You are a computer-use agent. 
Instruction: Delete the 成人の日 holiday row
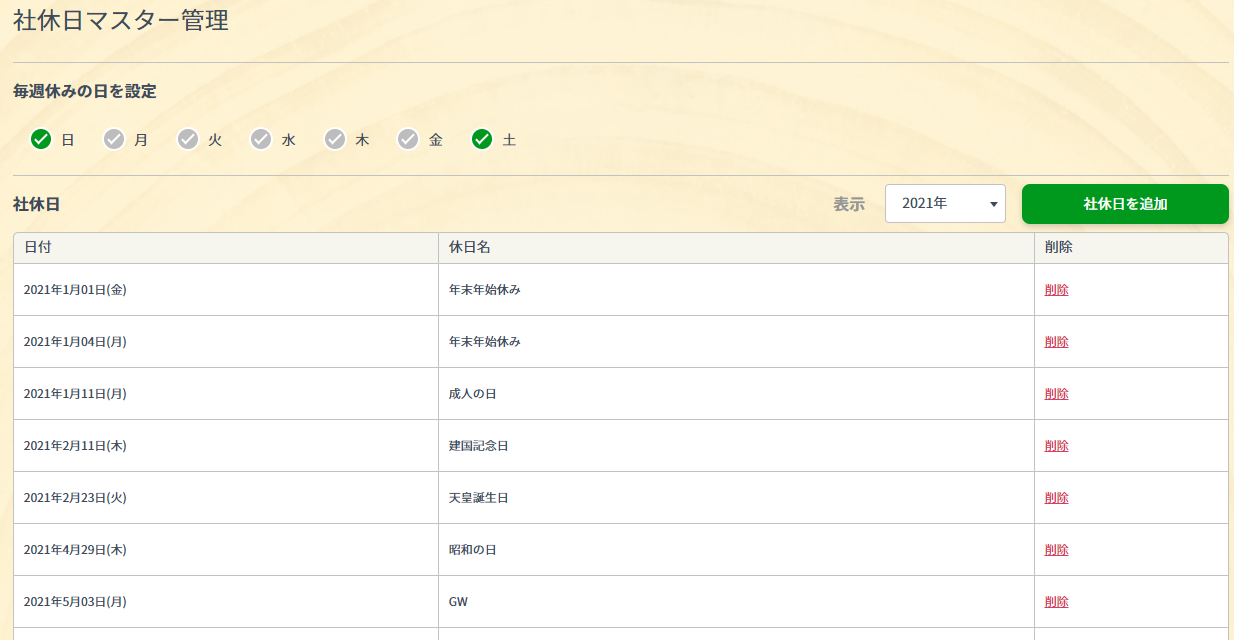[1056, 394]
